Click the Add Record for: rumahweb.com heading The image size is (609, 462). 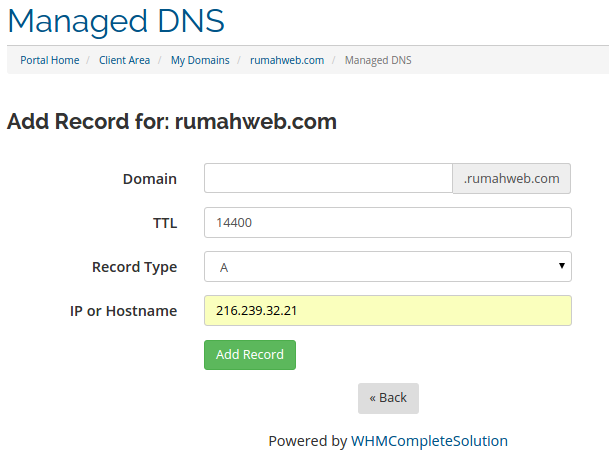tap(172, 121)
